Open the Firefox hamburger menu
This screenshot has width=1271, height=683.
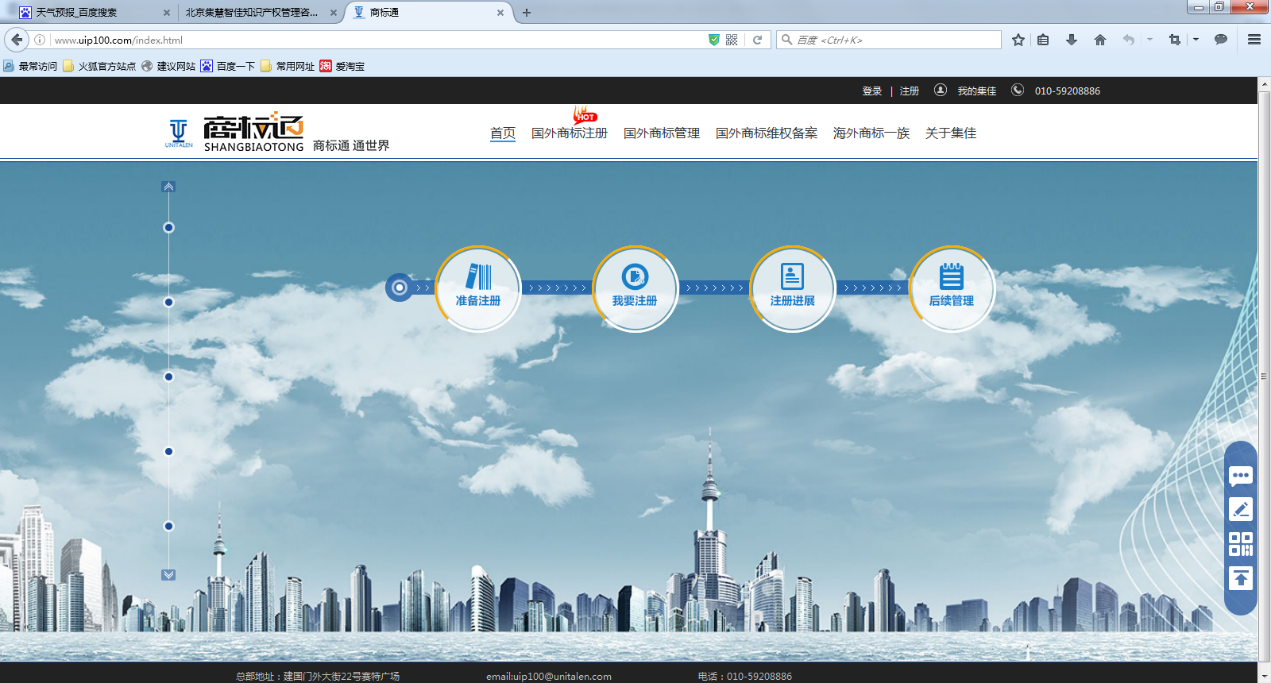coord(1254,40)
